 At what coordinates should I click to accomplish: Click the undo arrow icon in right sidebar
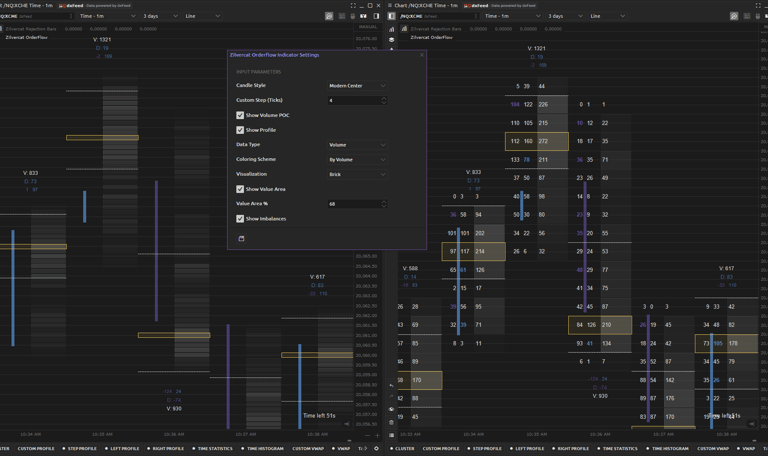click(392, 386)
